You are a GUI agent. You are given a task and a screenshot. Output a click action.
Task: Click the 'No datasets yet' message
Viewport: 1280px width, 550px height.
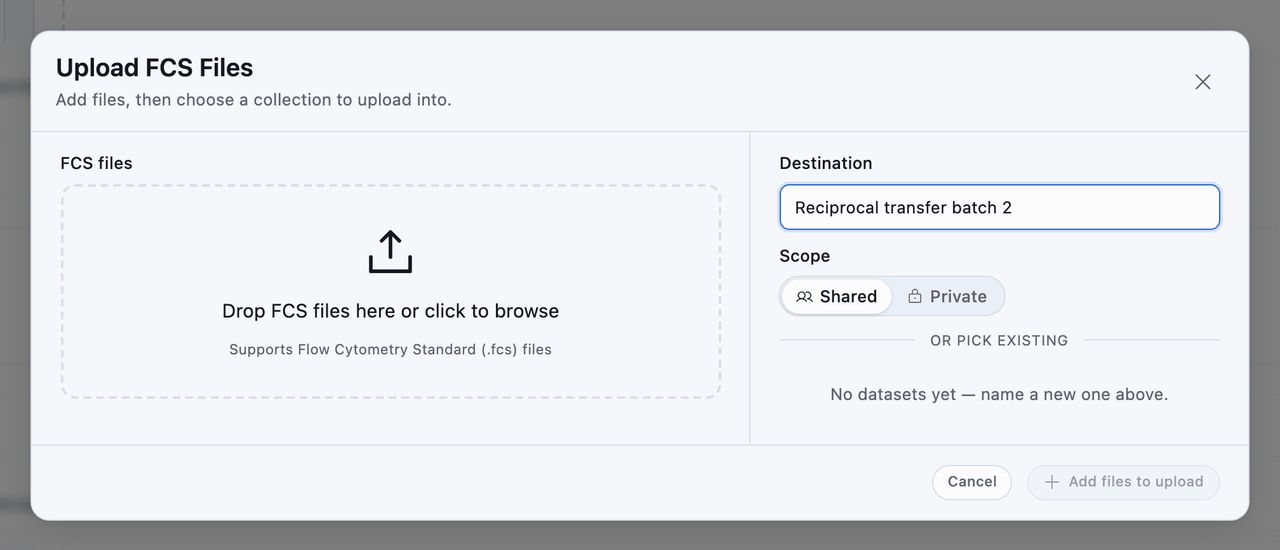tap(999, 395)
